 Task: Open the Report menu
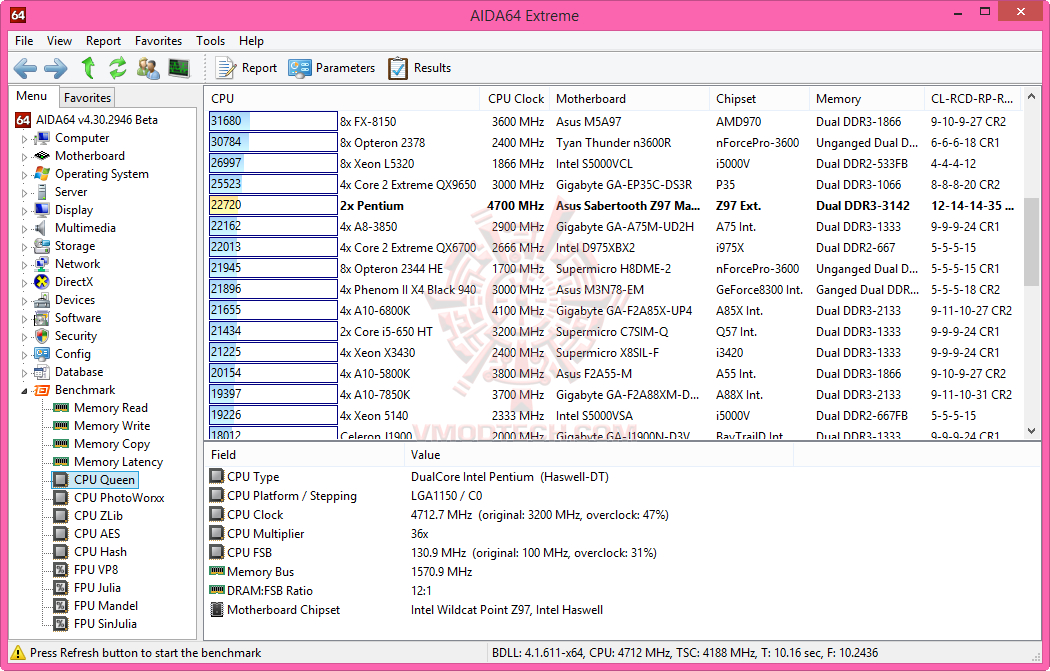[x=103, y=41]
